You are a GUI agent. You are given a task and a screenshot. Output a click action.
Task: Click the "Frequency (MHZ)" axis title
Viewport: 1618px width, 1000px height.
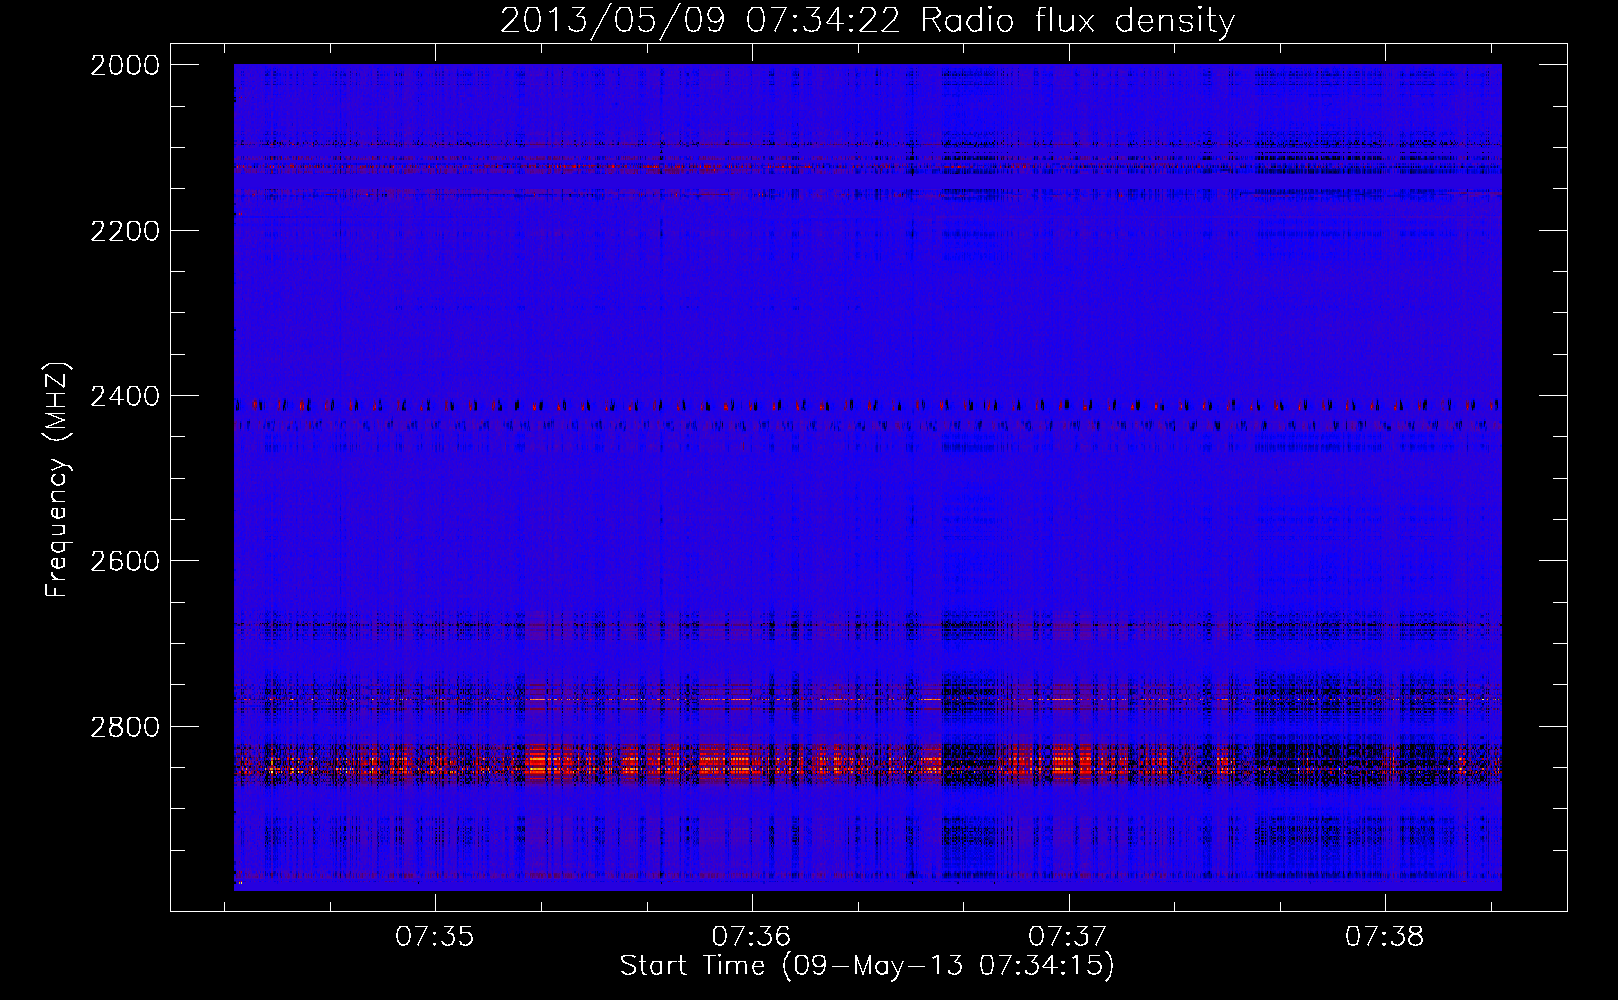(58, 480)
